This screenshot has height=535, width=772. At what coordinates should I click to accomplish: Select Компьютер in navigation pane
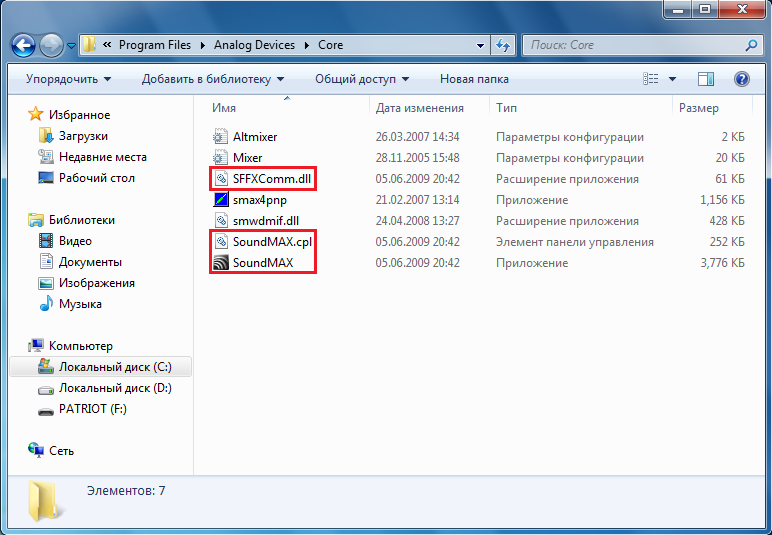(x=81, y=346)
